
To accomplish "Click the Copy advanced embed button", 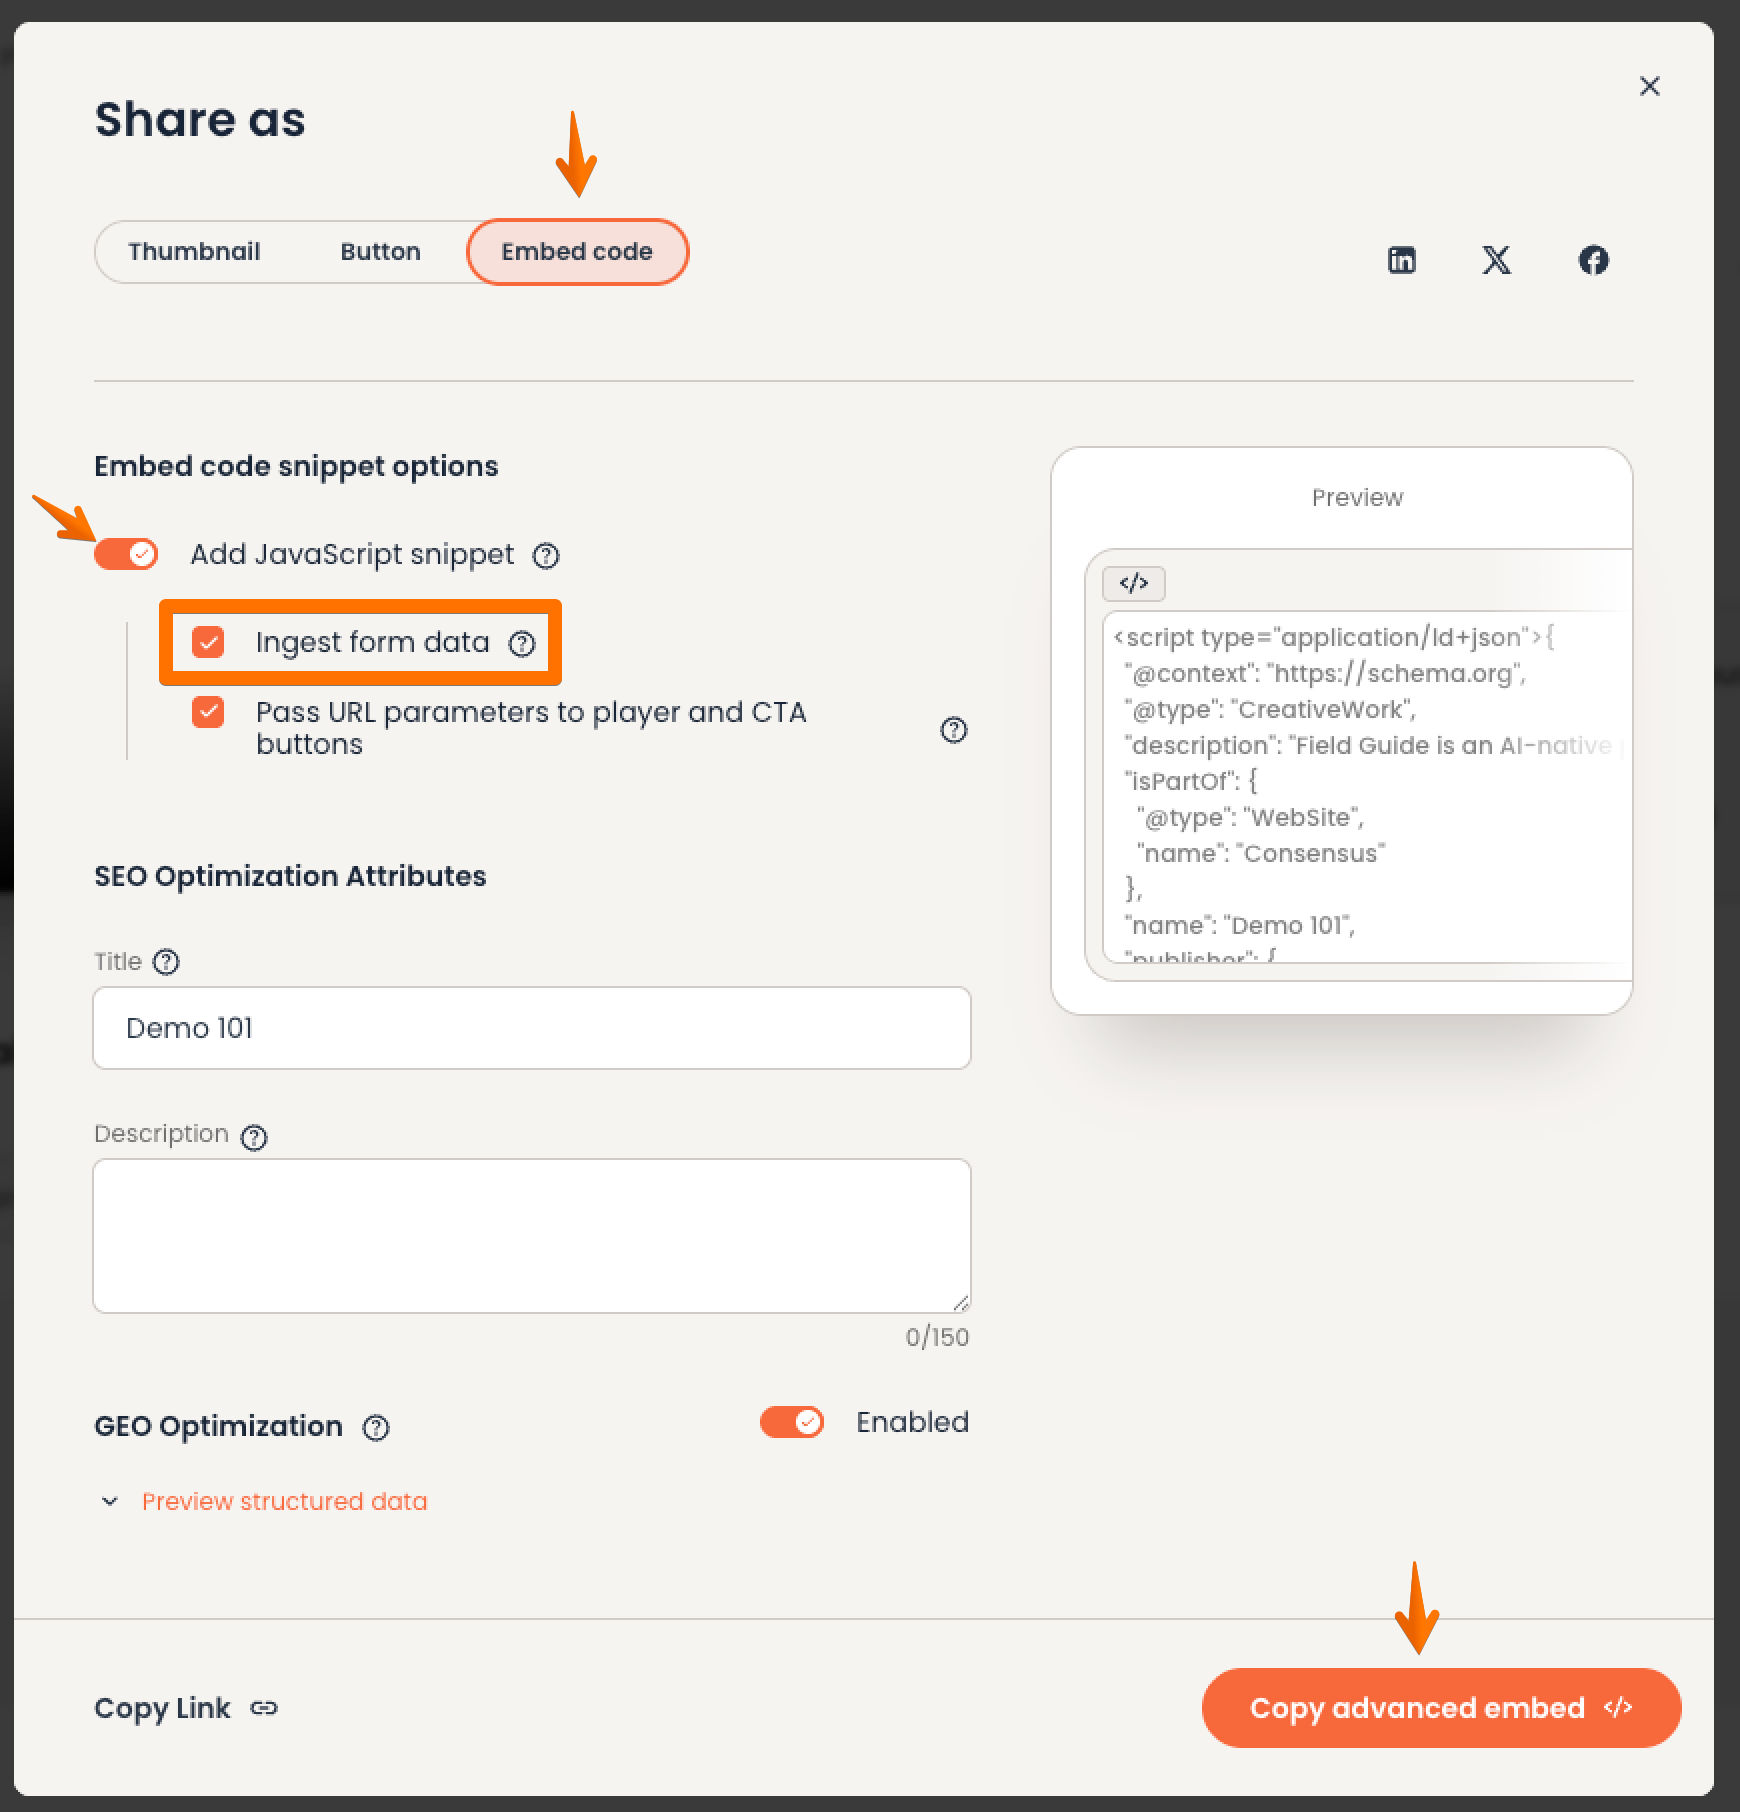I will tap(1441, 1707).
